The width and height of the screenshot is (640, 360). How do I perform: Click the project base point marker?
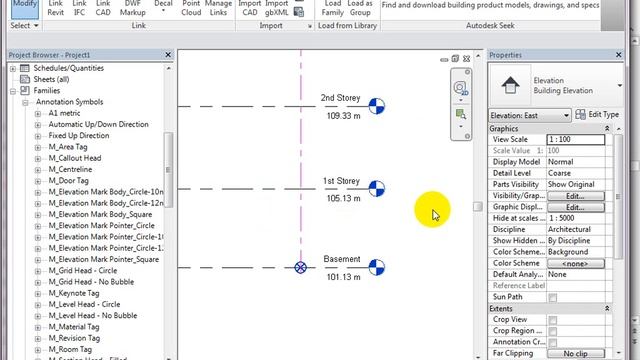[x=300, y=268]
